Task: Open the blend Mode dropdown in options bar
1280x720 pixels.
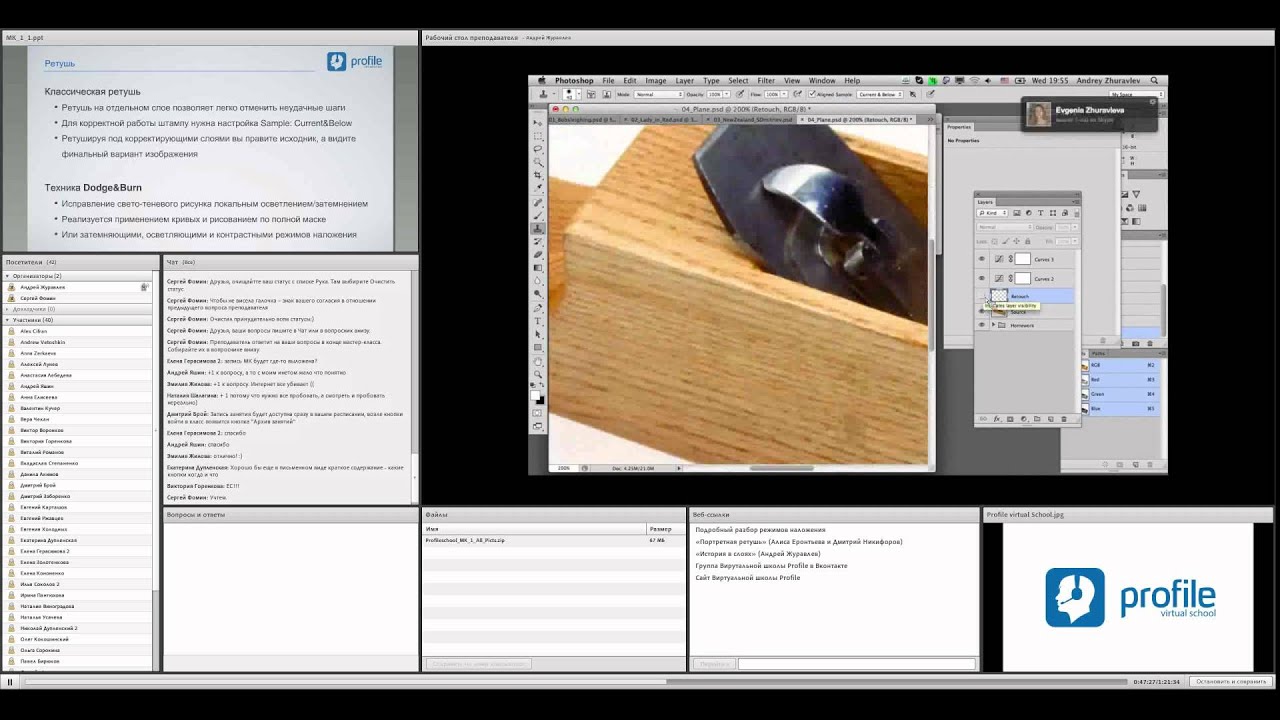Action: coord(659,94)
